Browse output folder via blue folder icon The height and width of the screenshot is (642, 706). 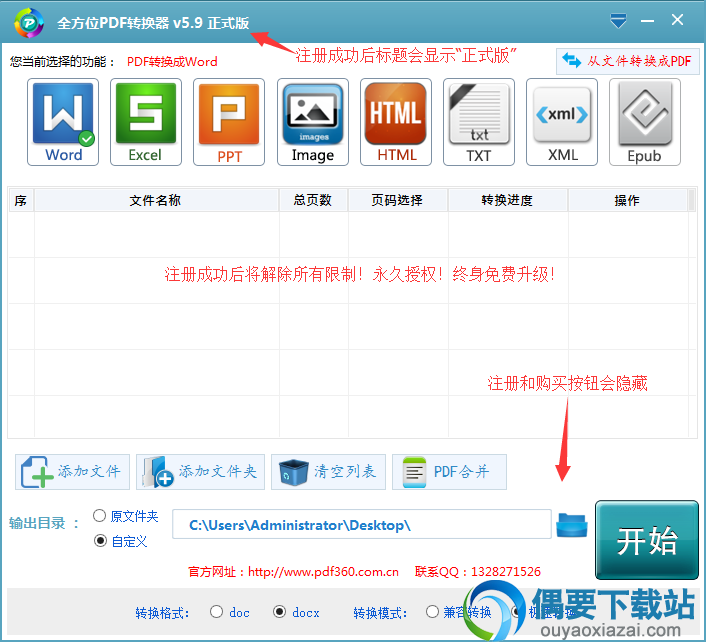tap(572, 525)
